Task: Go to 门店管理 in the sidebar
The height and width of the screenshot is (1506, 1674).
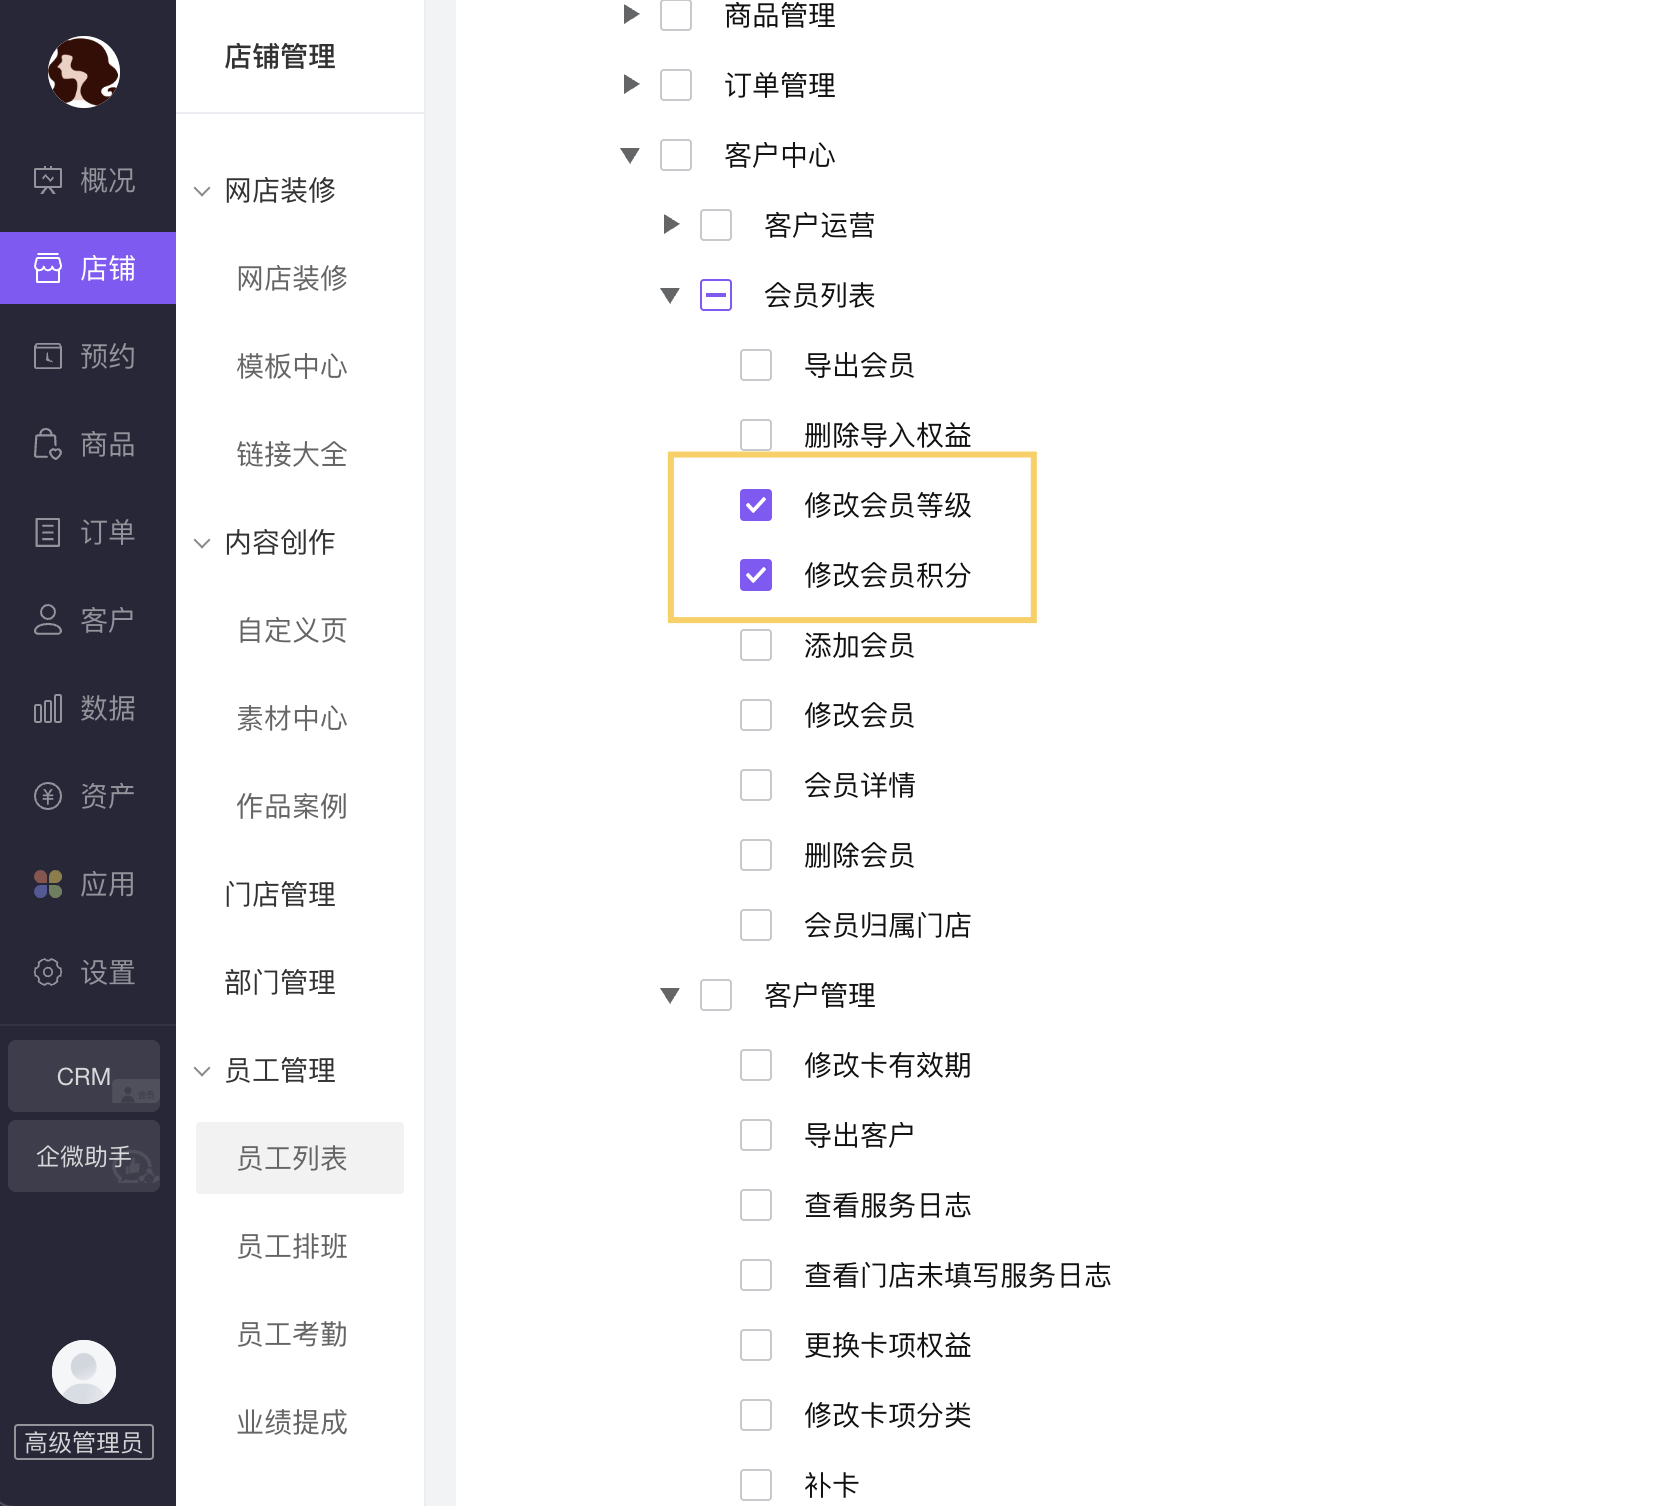Action: tap(280, 894)
